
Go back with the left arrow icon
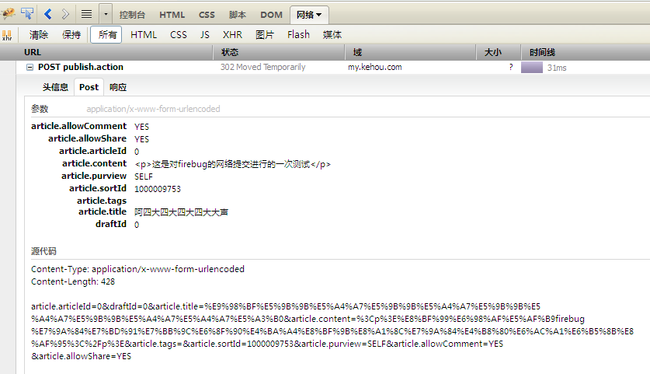[x=48, y=14]
